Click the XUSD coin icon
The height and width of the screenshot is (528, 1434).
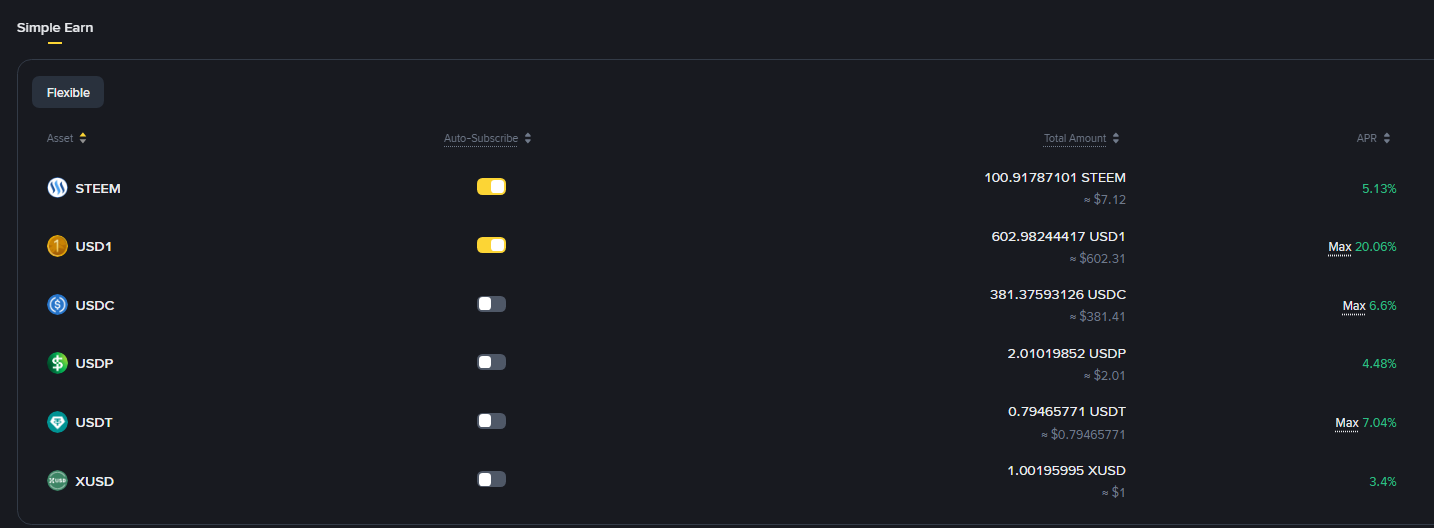pyautogui.click(x=57, y=481)
